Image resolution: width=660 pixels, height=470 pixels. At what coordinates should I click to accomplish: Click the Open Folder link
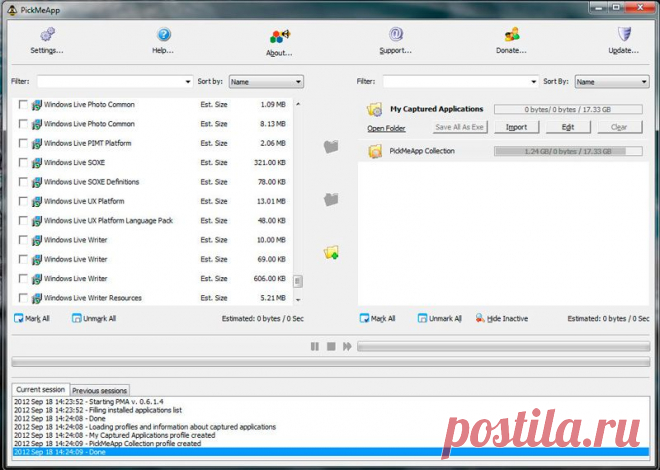(386, 128)
